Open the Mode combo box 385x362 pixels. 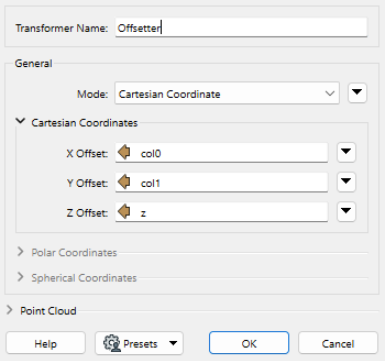click(227, 93)
